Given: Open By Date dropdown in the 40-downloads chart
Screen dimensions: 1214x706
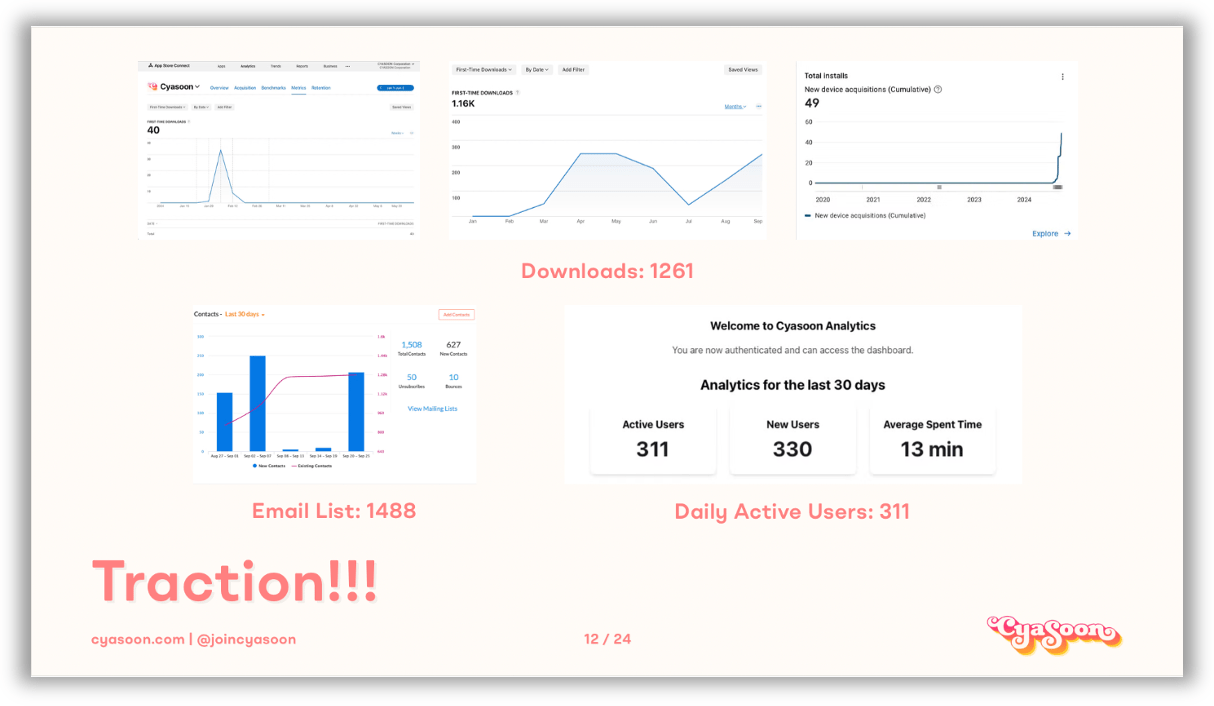Looking at the screenshot, I should pos(201,107).
